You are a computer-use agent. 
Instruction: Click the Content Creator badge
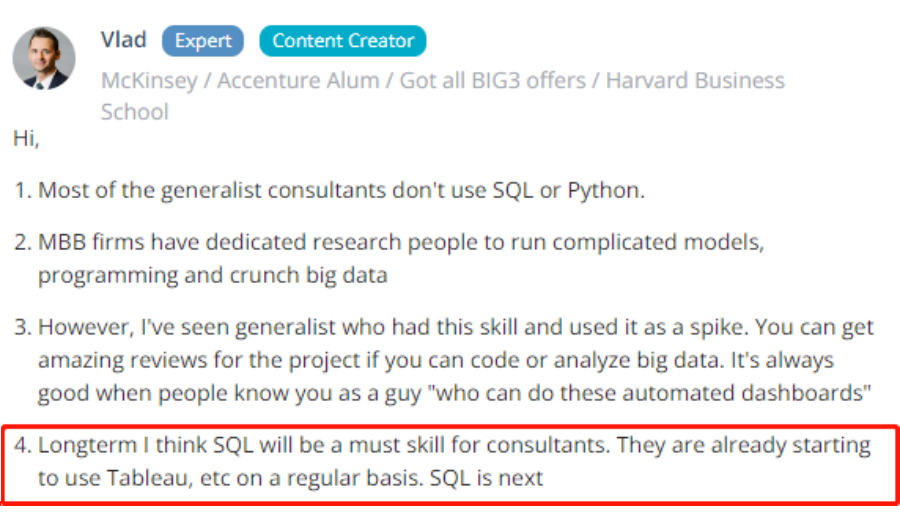pos(343,41)
